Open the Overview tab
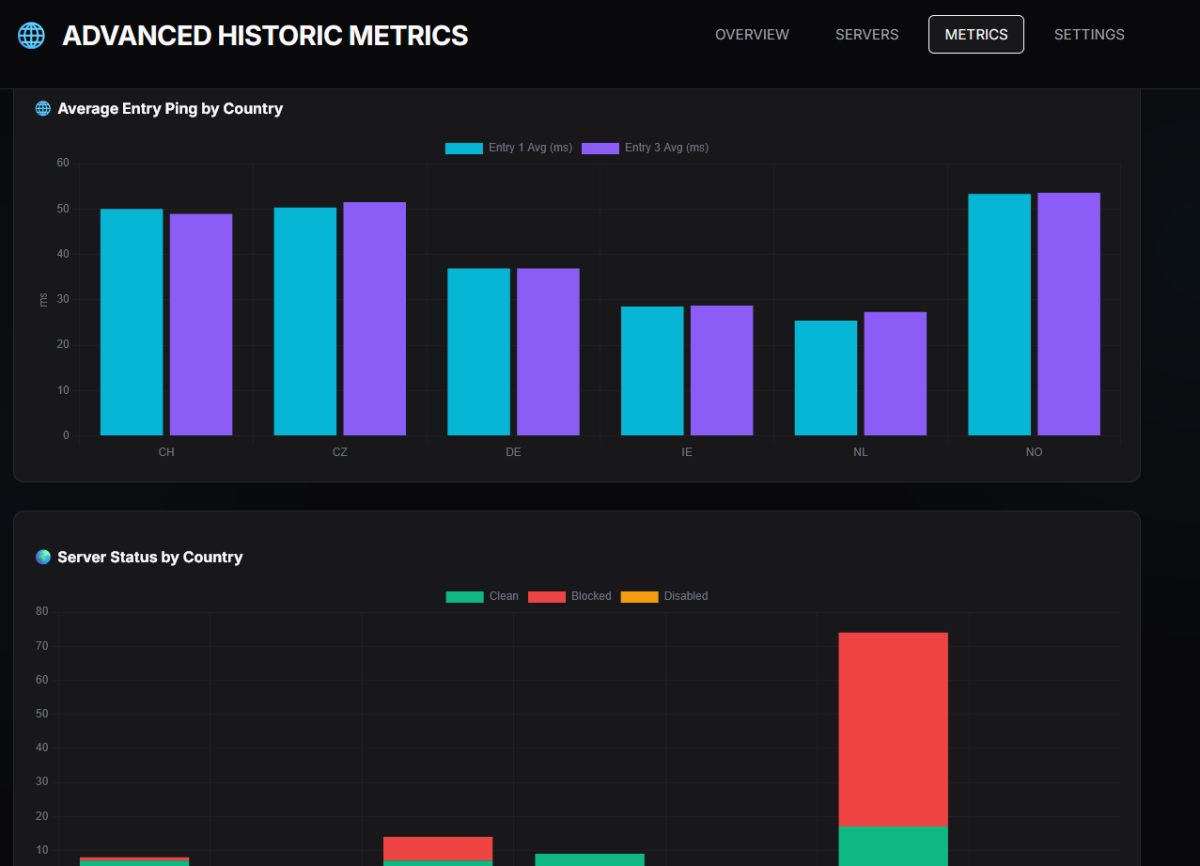Screen dimensions: 1200x866 tap(752, 35)
